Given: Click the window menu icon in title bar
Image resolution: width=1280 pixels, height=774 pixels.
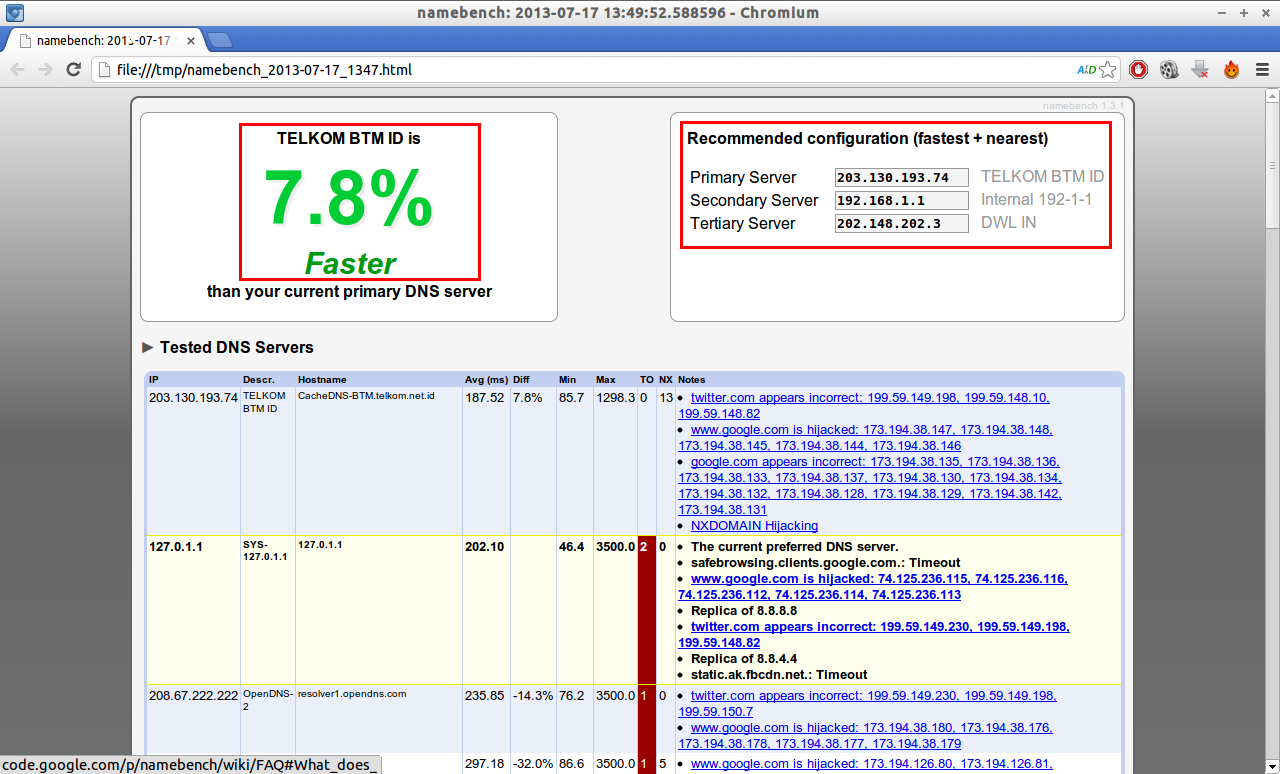Looking at the screenshot, I should (14, 13).
